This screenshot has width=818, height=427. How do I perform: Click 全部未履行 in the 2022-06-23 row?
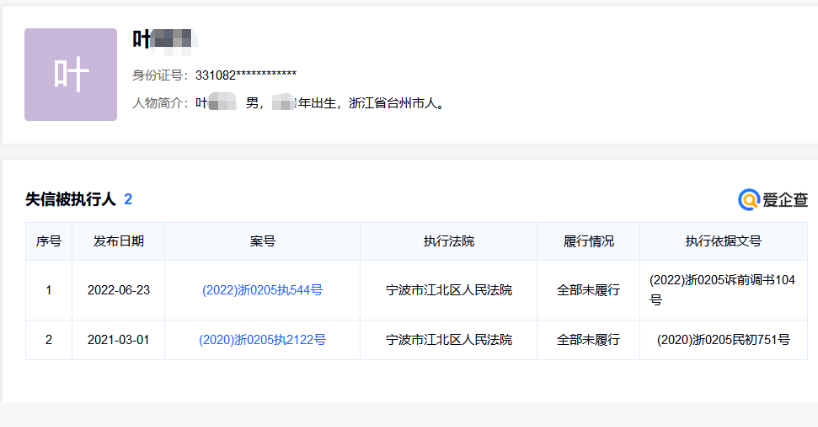(x=588, y=290)
